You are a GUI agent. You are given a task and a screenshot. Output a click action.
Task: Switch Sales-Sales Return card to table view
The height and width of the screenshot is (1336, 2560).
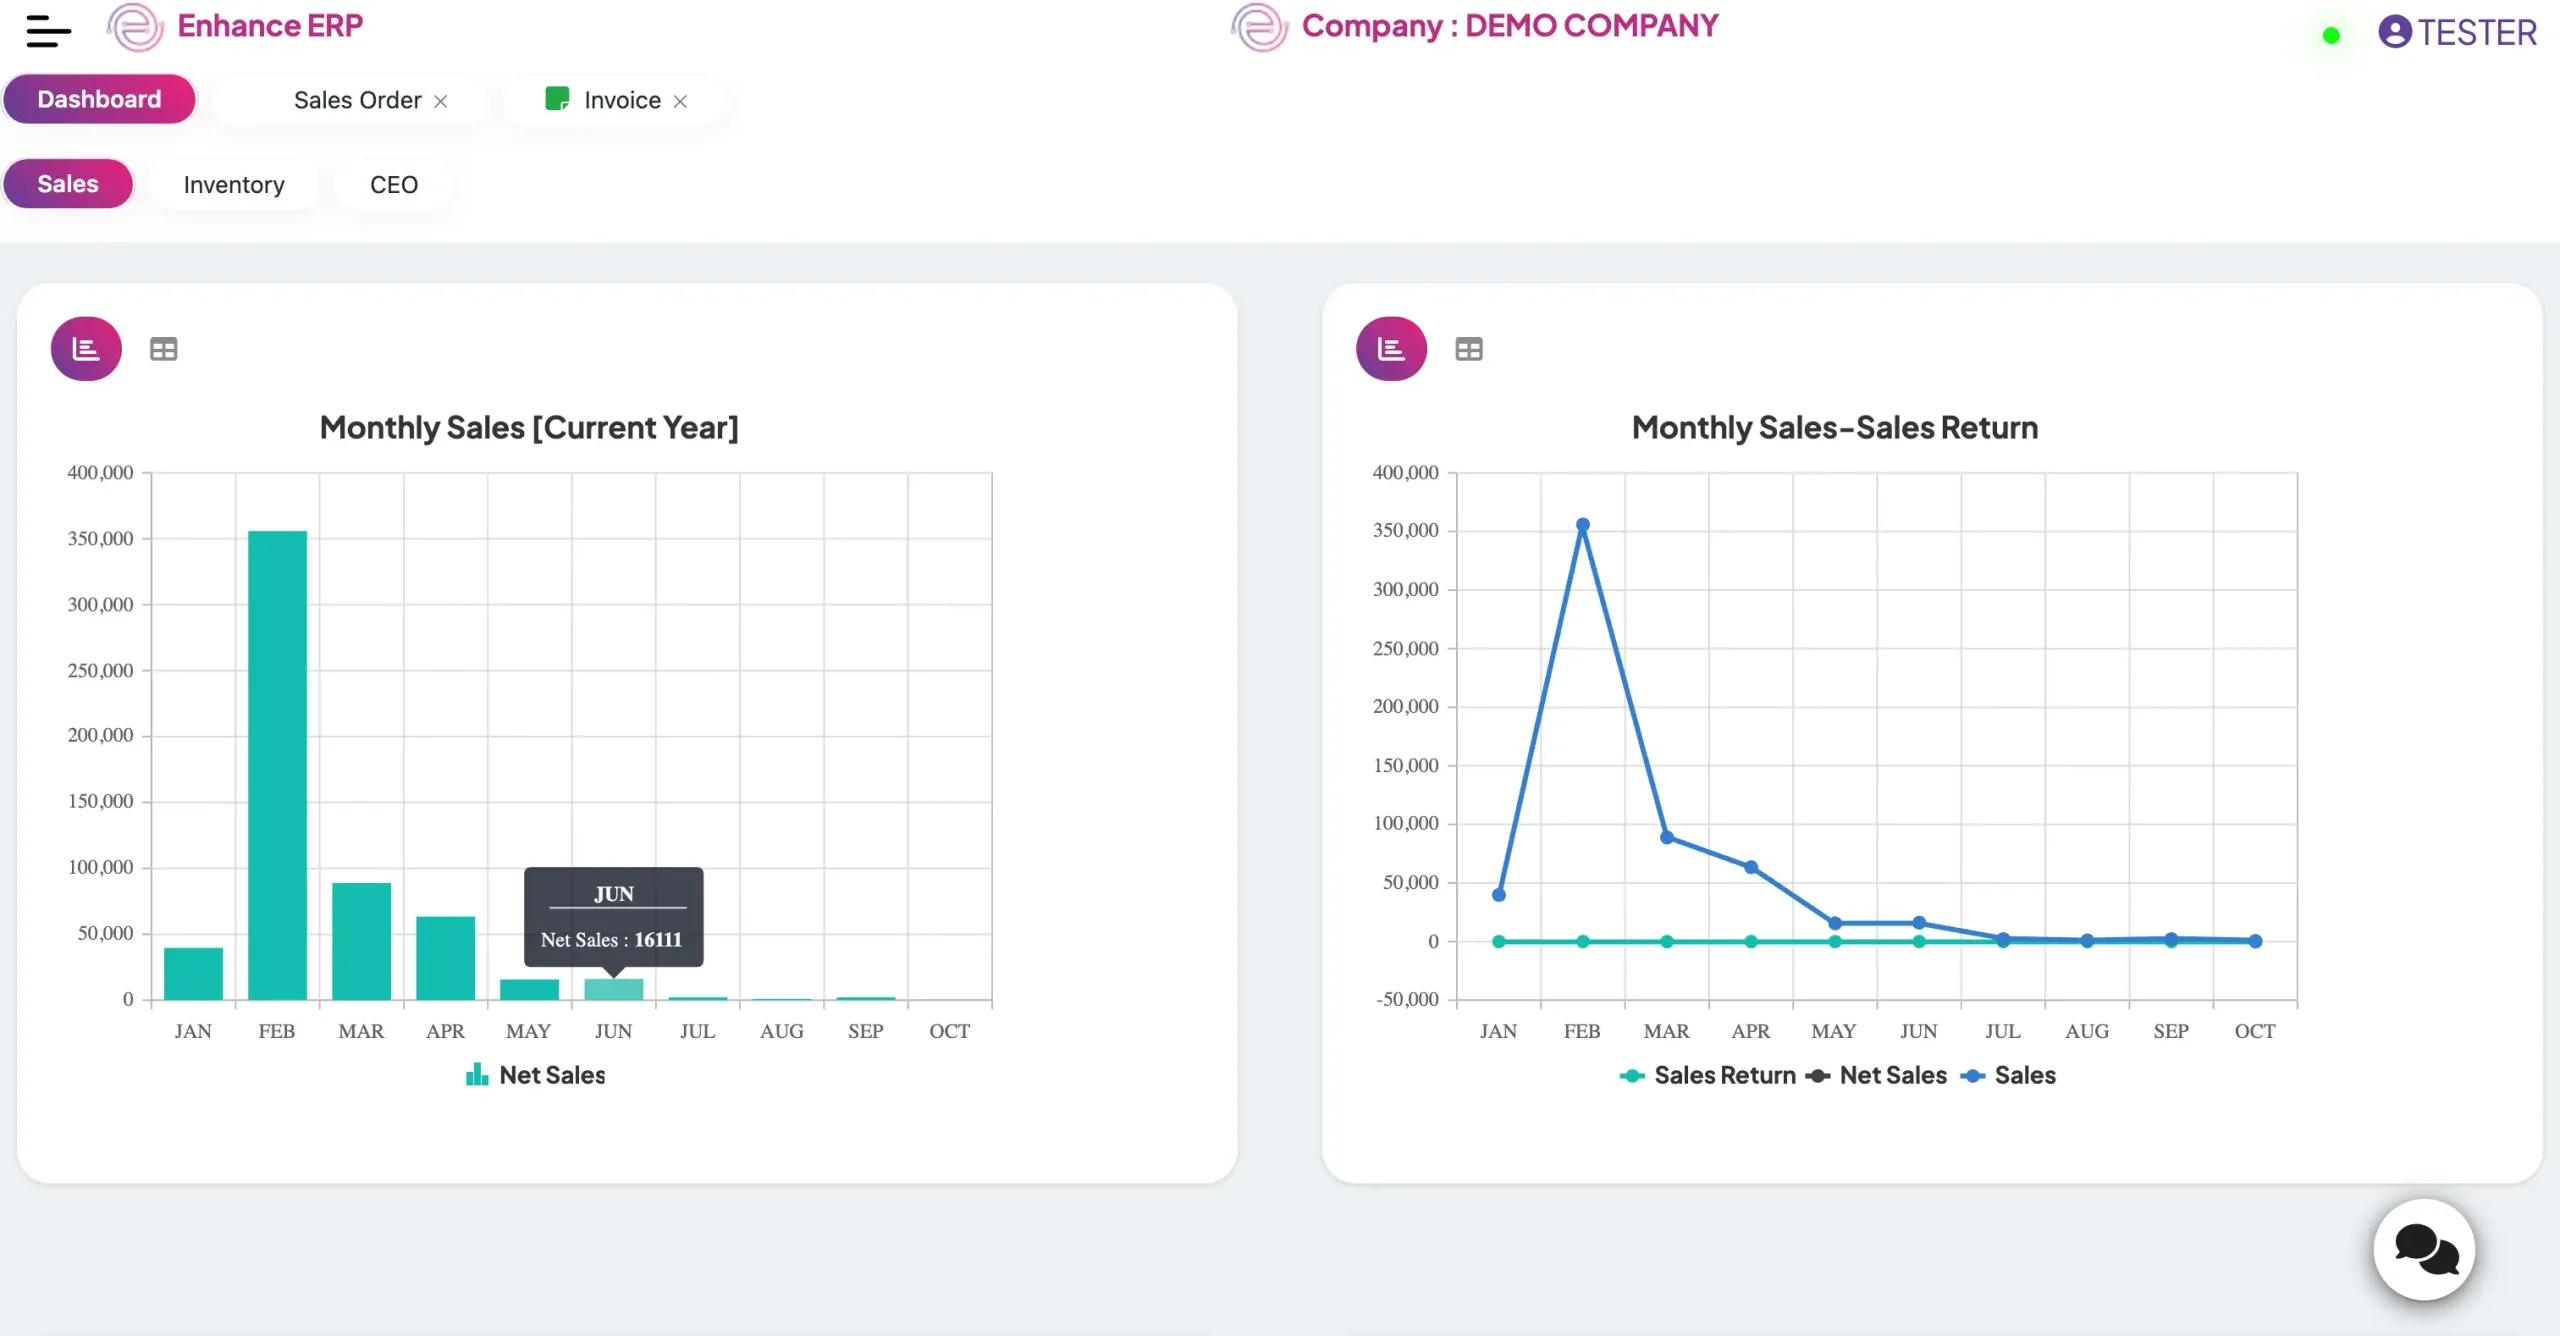1468,349
